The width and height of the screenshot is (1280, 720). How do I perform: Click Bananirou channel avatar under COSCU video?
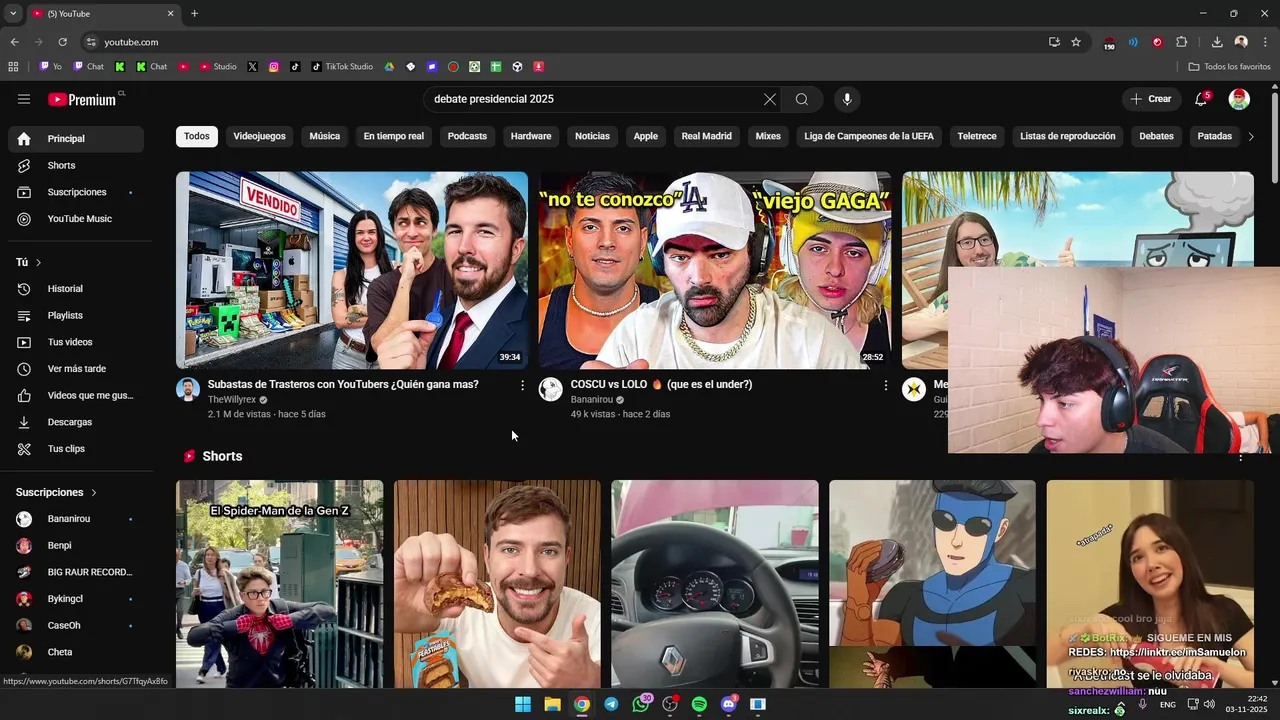[x=551, y=390]
